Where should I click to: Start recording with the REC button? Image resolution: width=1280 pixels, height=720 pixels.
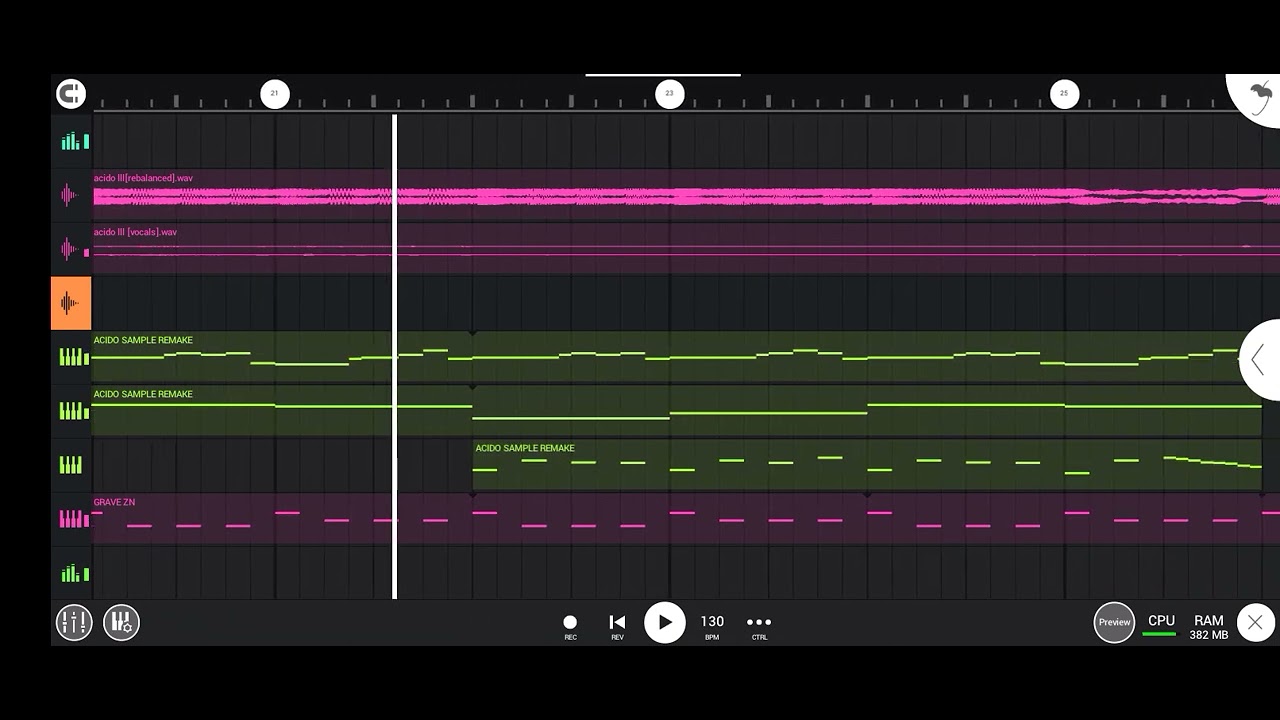pyautogui.click(x=570, y=626)
